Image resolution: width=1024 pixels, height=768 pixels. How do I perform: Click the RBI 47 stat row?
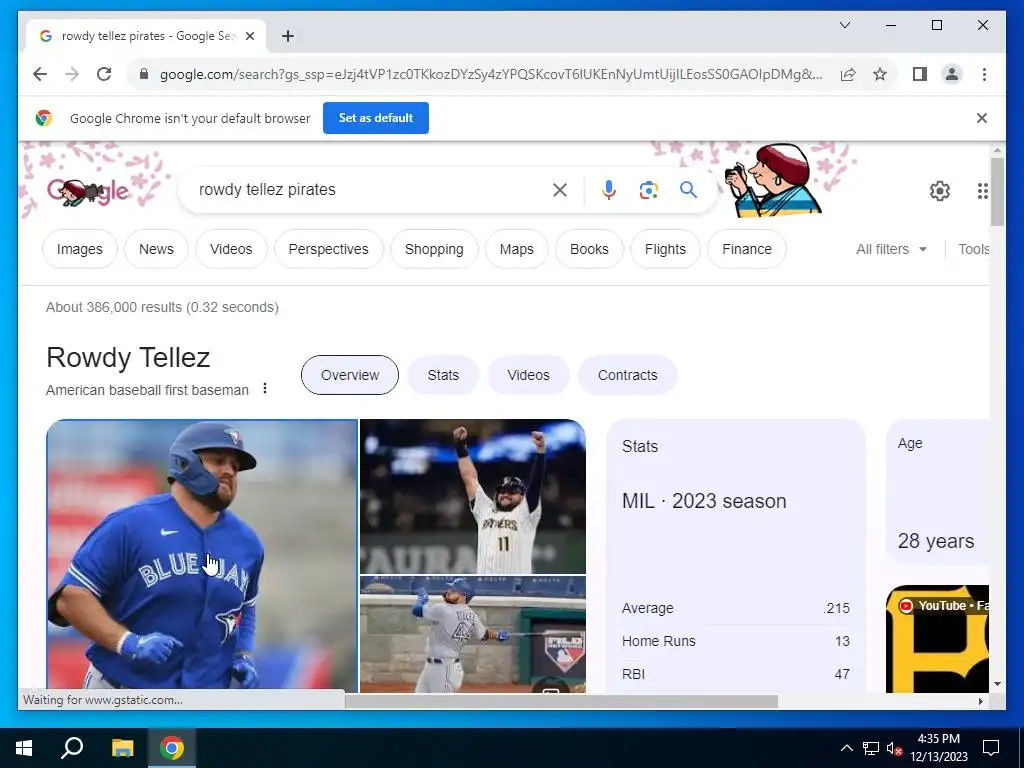click(x=736, y=674)
